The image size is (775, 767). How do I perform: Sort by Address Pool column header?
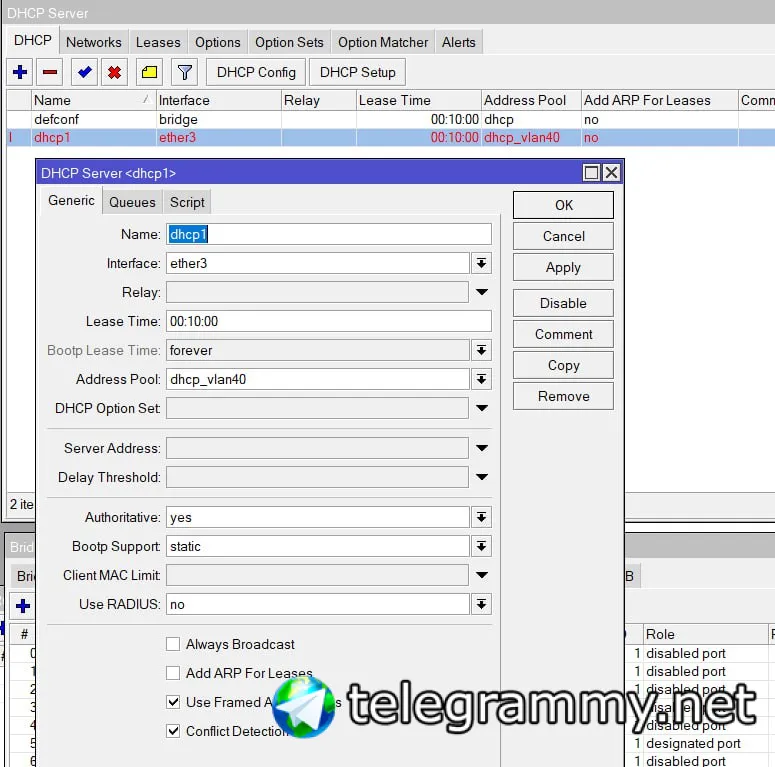pos(531,100)
